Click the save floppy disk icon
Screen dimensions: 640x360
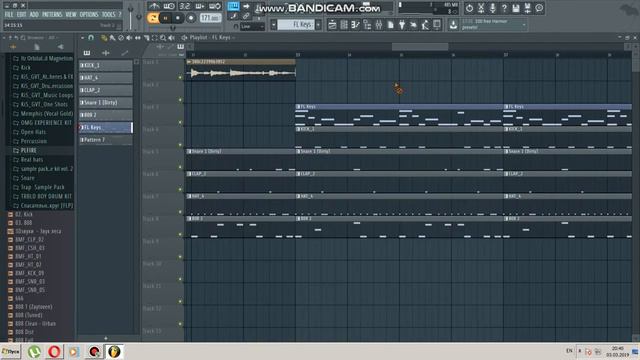point(516,8)
